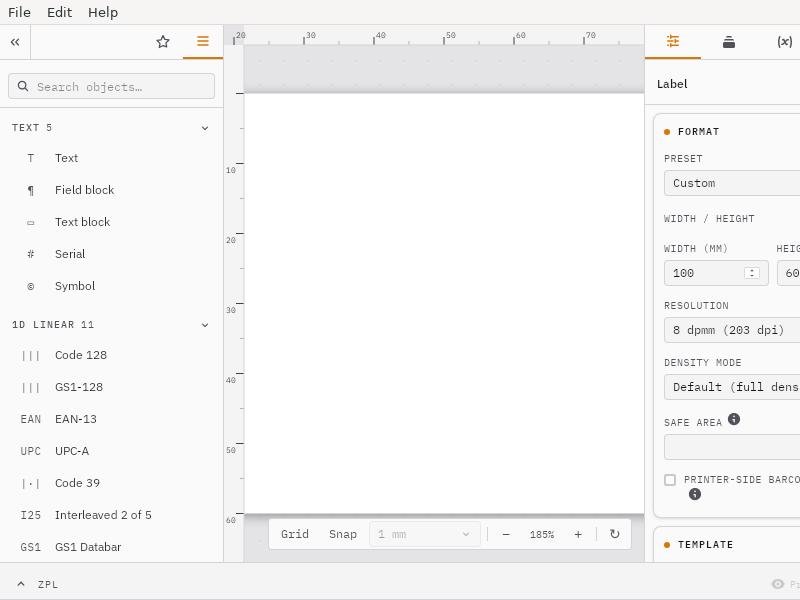Add a Text object
Viewport: 800px width, 600px height.
(x=111, y=158)
